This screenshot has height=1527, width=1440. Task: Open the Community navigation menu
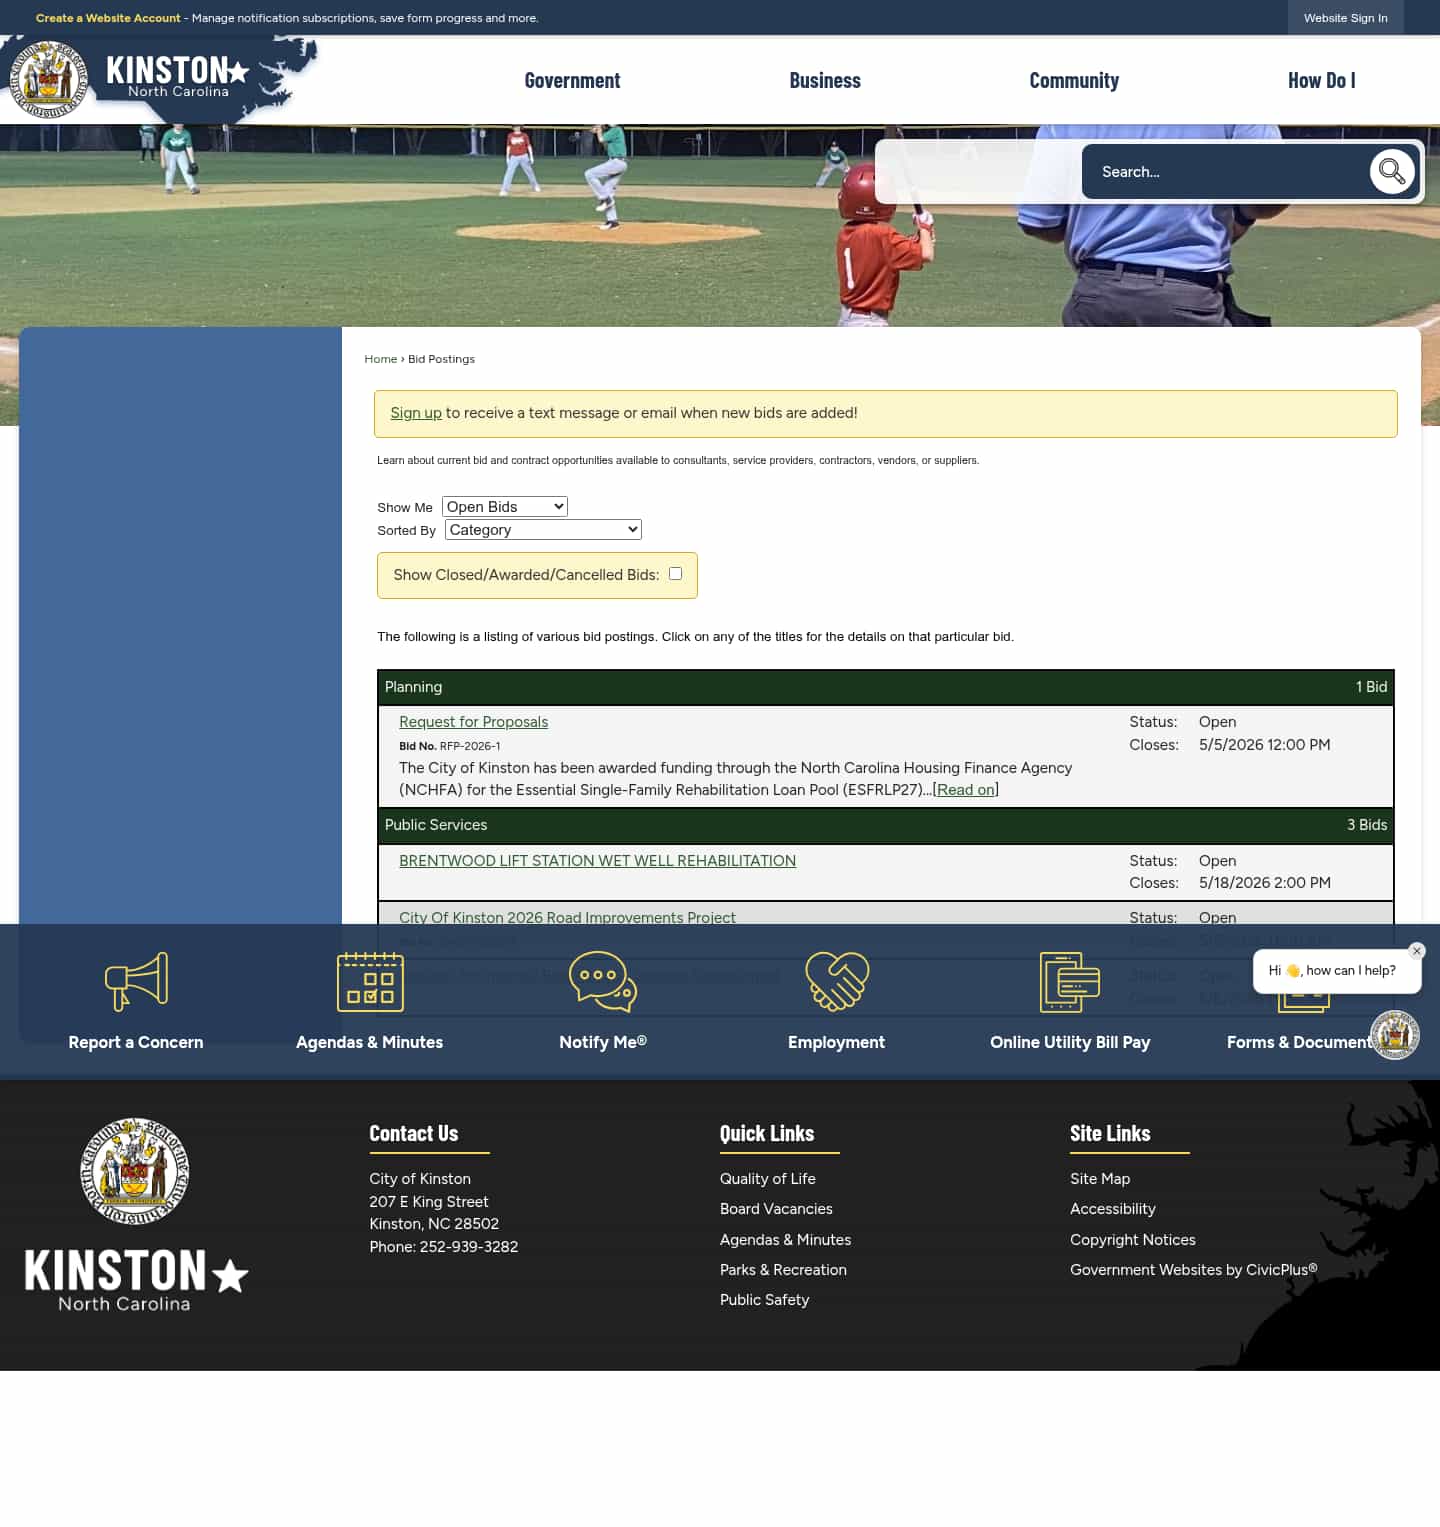[x=1074, y=80]
